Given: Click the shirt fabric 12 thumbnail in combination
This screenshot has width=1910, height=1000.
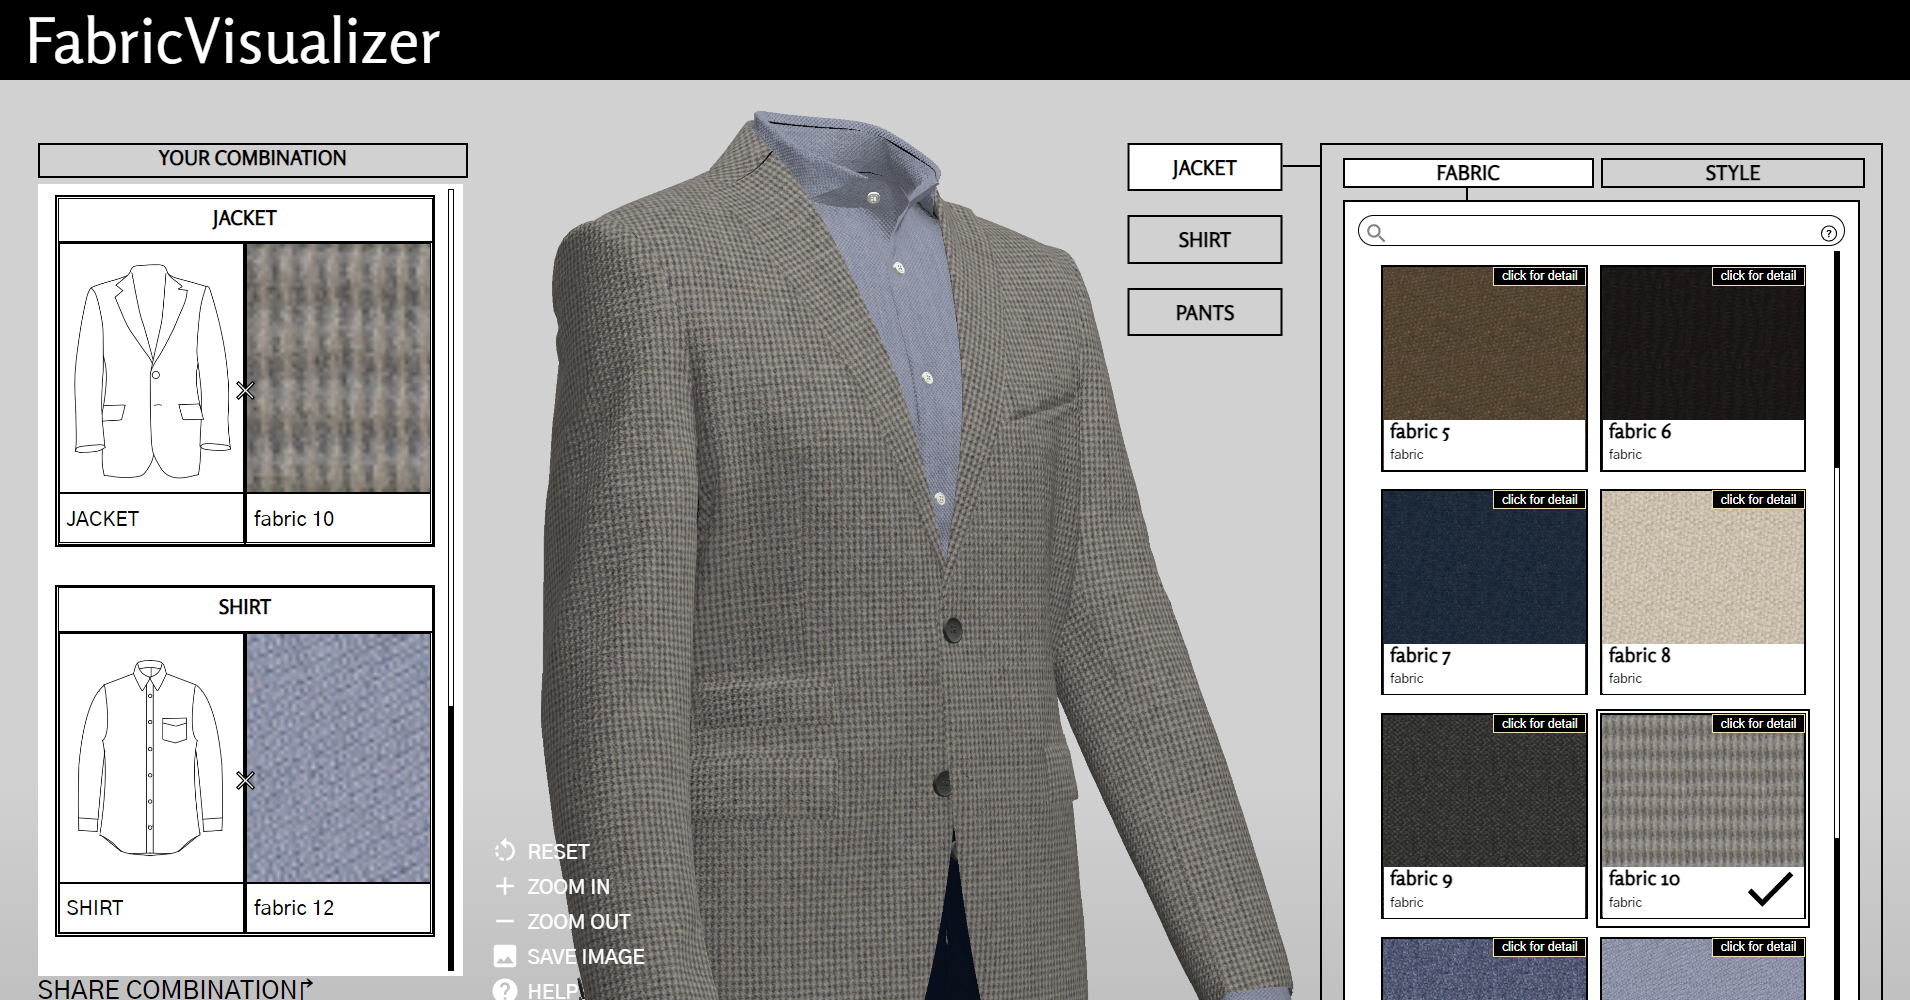Looking at the screenshot, I should point(338,758).
